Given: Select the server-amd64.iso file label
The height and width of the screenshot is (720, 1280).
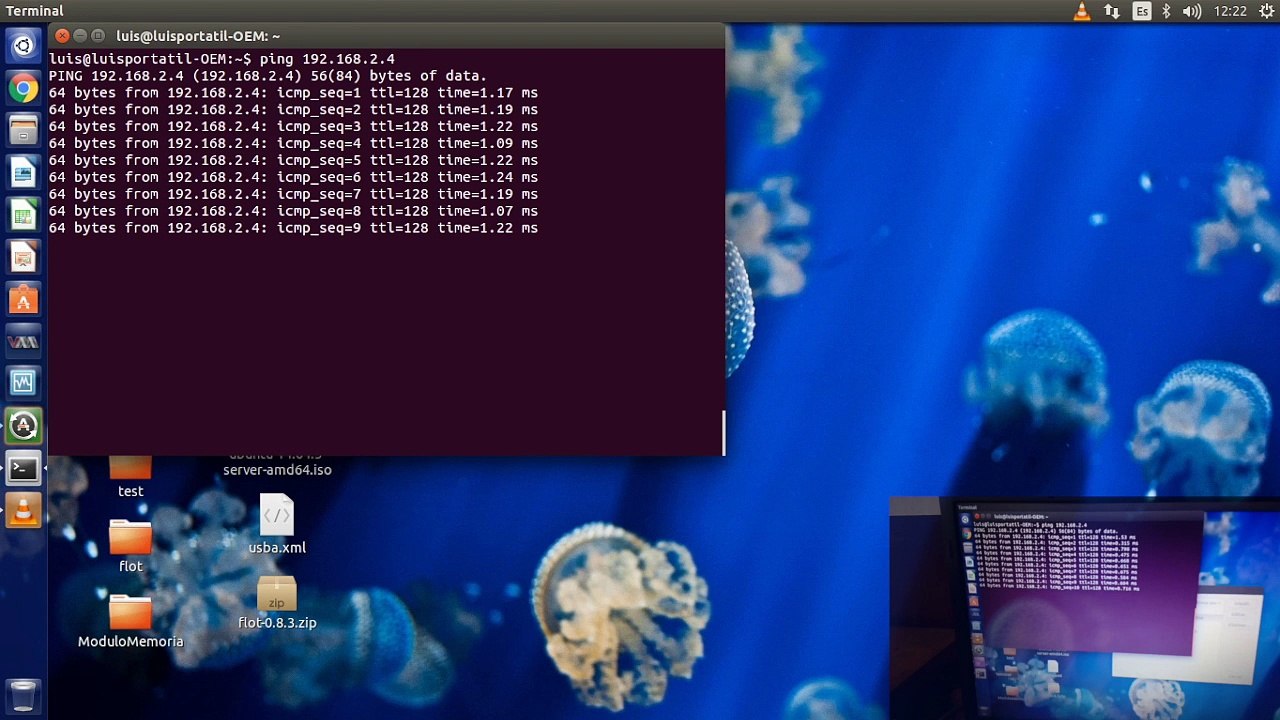Looking at the screenshot, I should (277, 469).
